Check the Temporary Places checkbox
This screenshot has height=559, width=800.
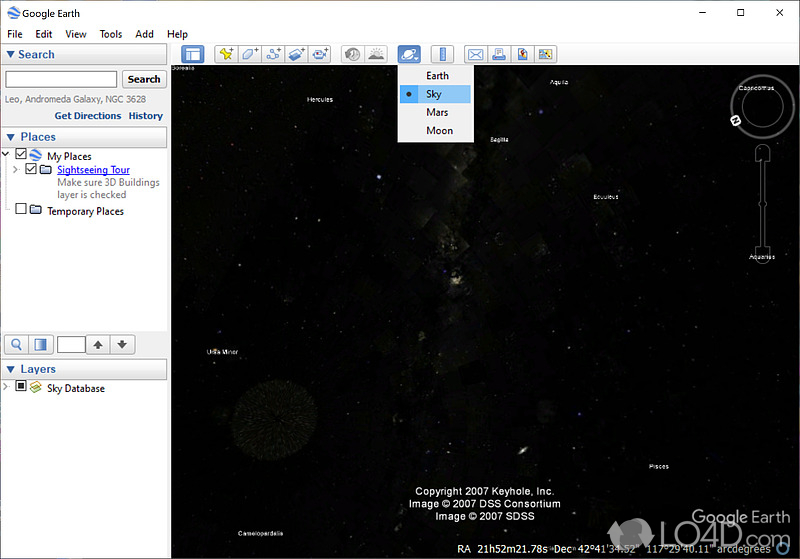coord(21,210)
